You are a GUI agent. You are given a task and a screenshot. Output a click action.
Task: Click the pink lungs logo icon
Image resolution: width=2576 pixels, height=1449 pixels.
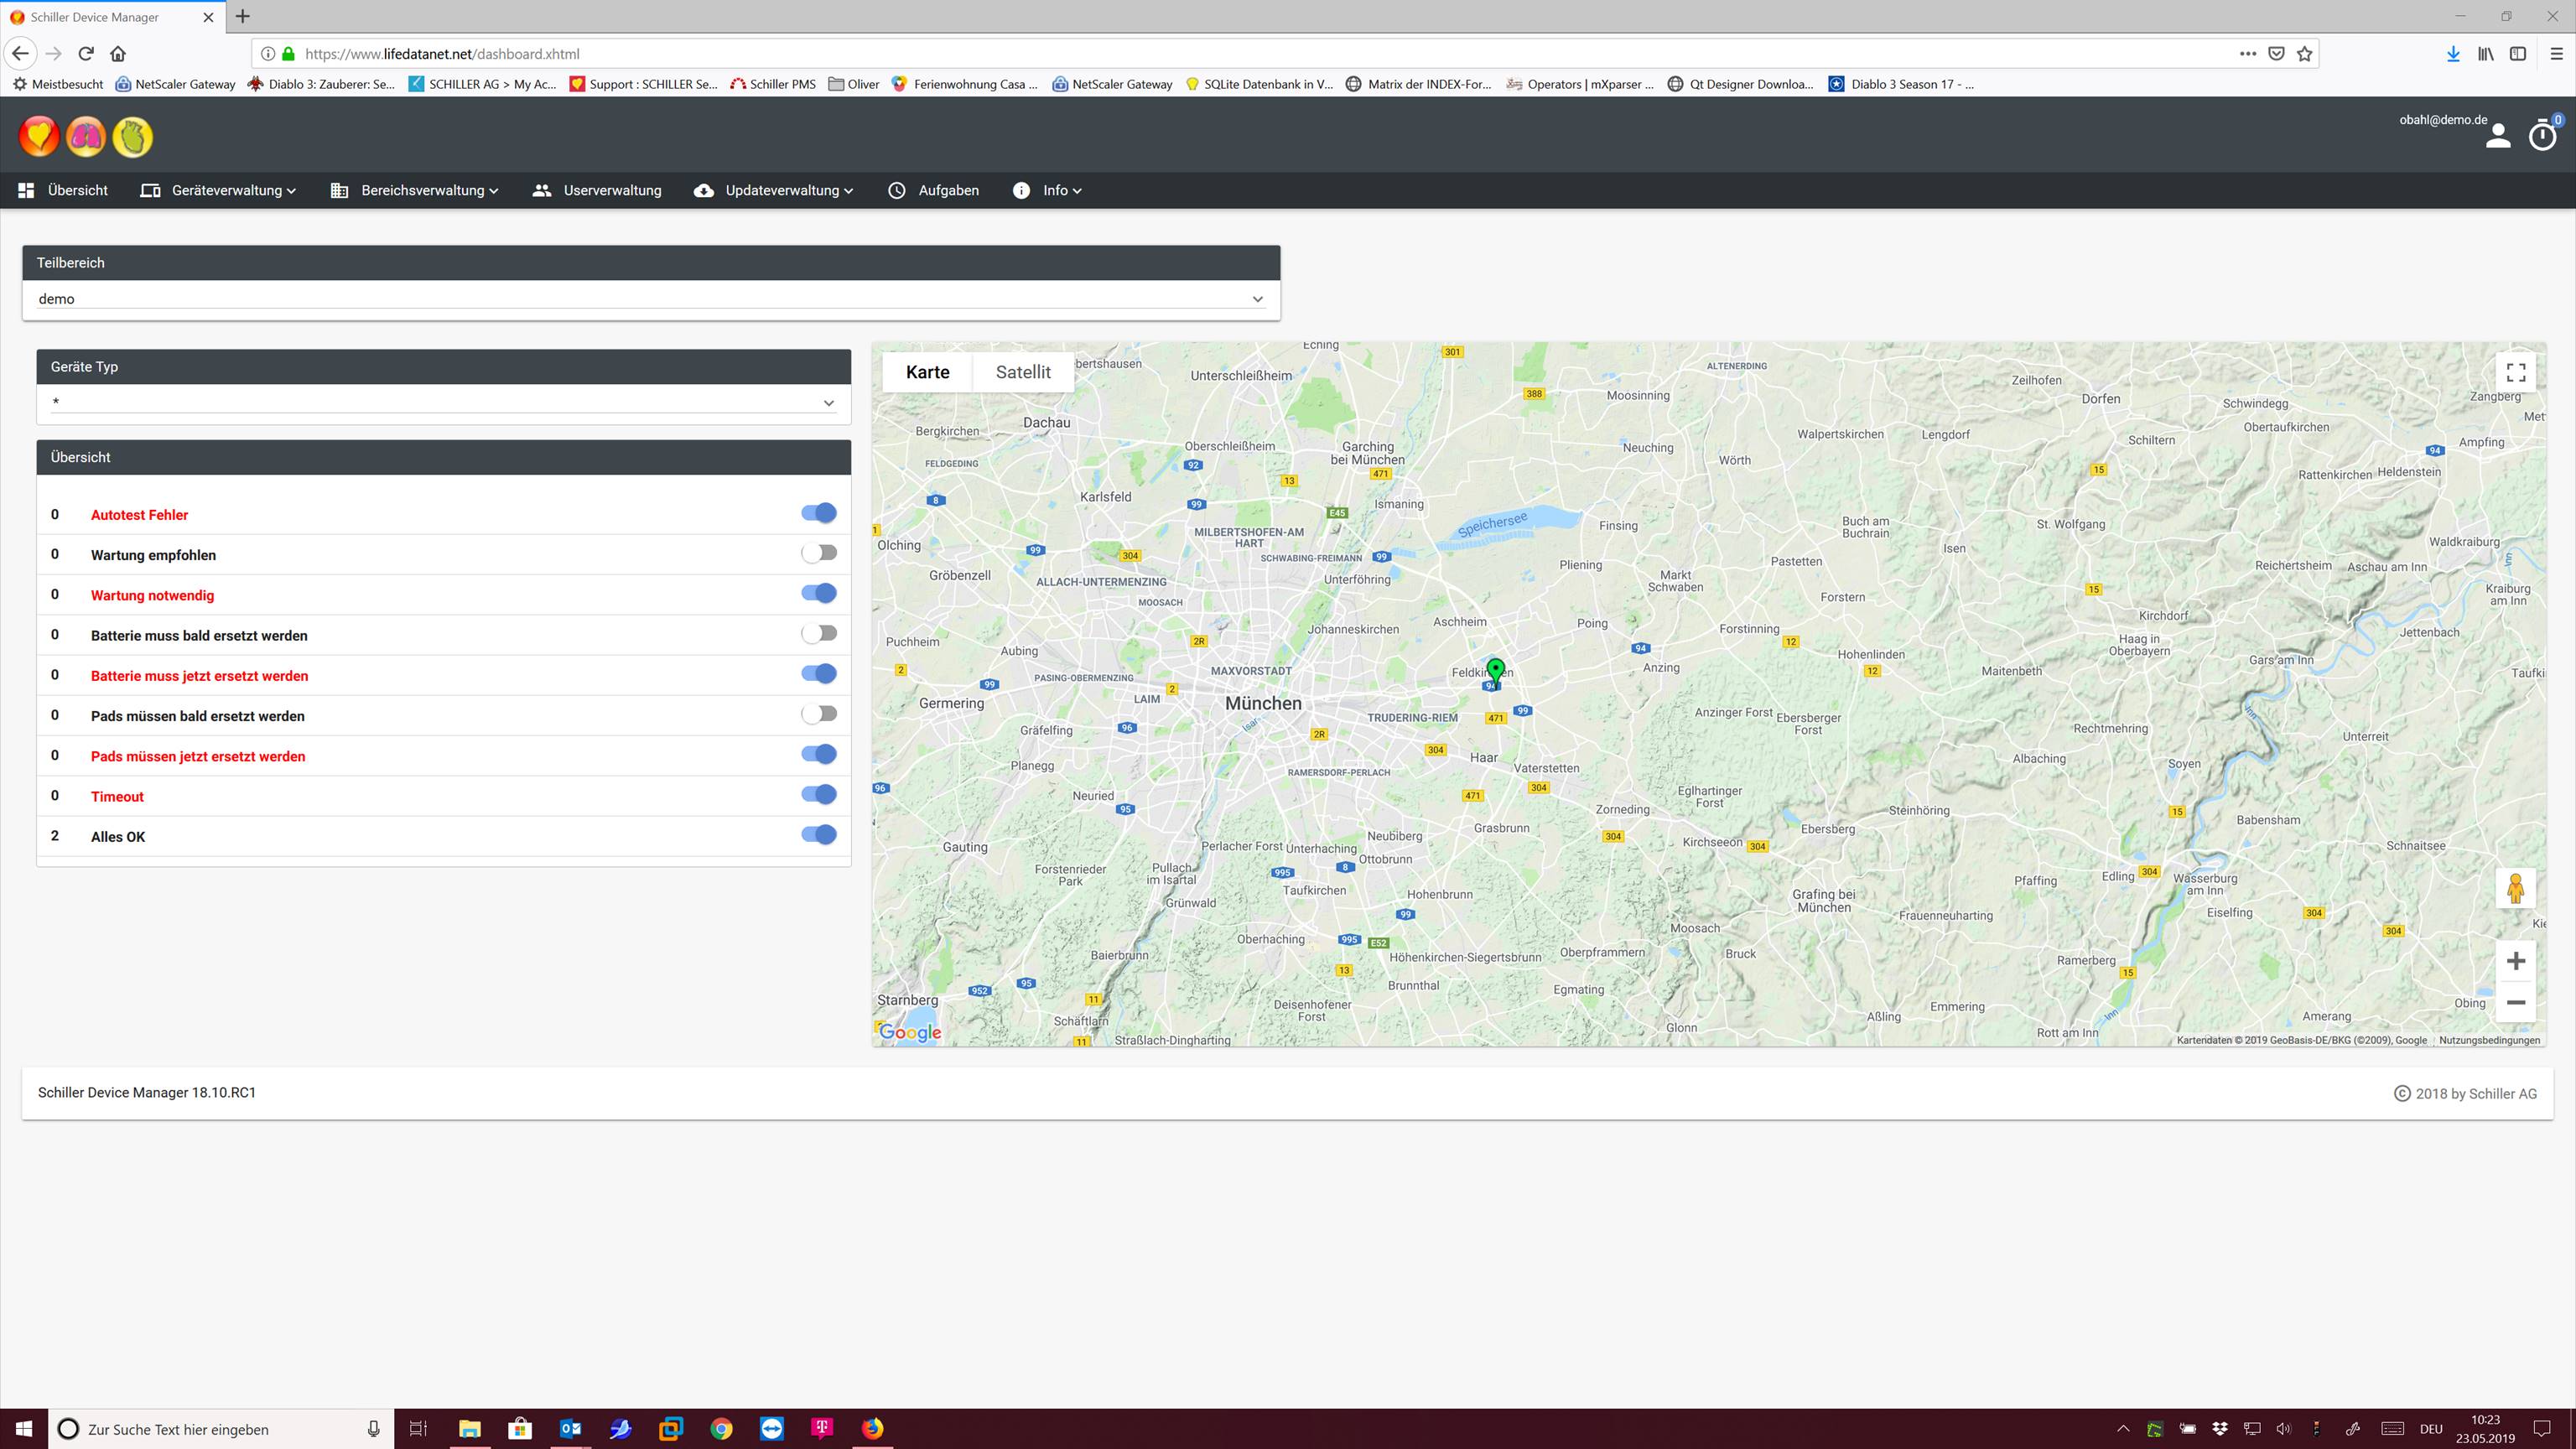pyautogui.click(x=86, y=137)
